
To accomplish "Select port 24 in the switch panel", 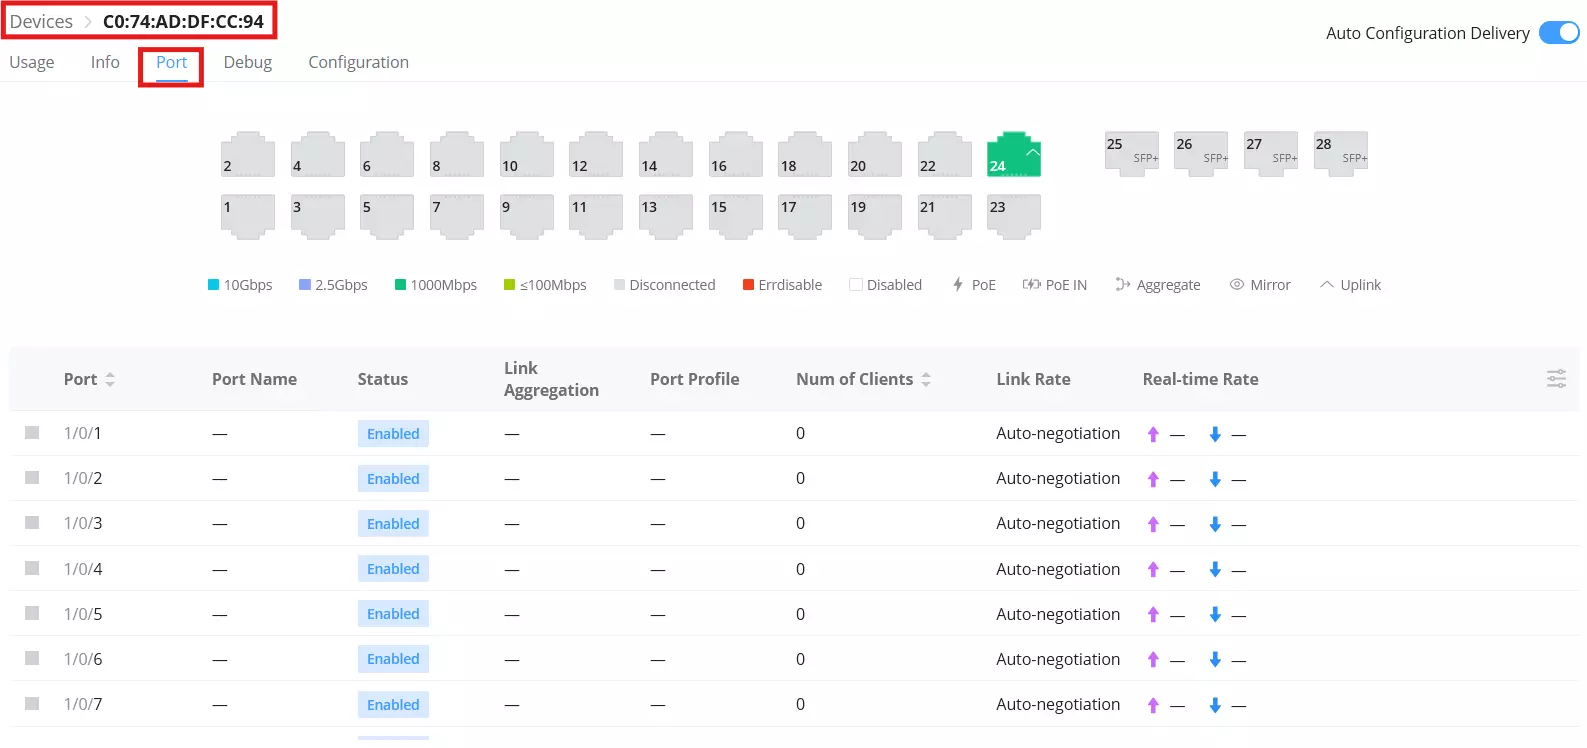I will 1013,154.
